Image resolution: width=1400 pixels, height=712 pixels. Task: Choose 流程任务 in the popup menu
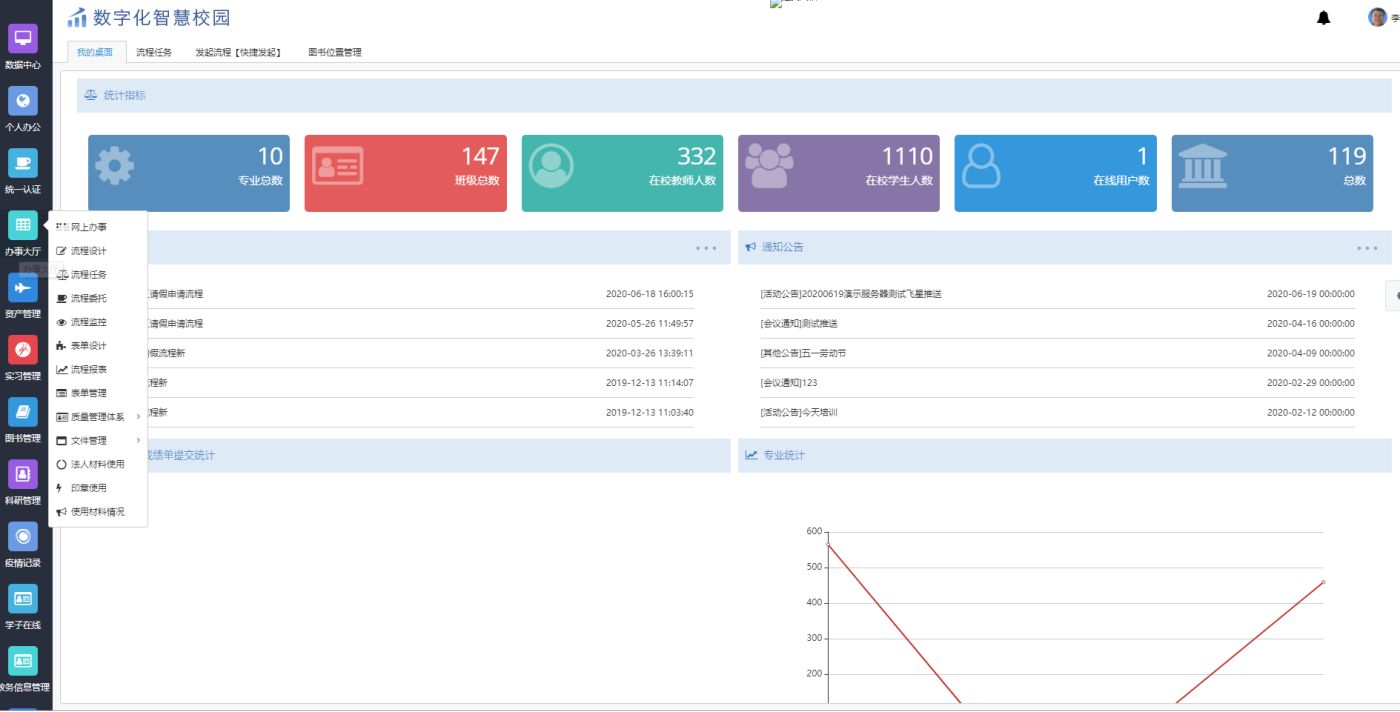tap(98, 275)
